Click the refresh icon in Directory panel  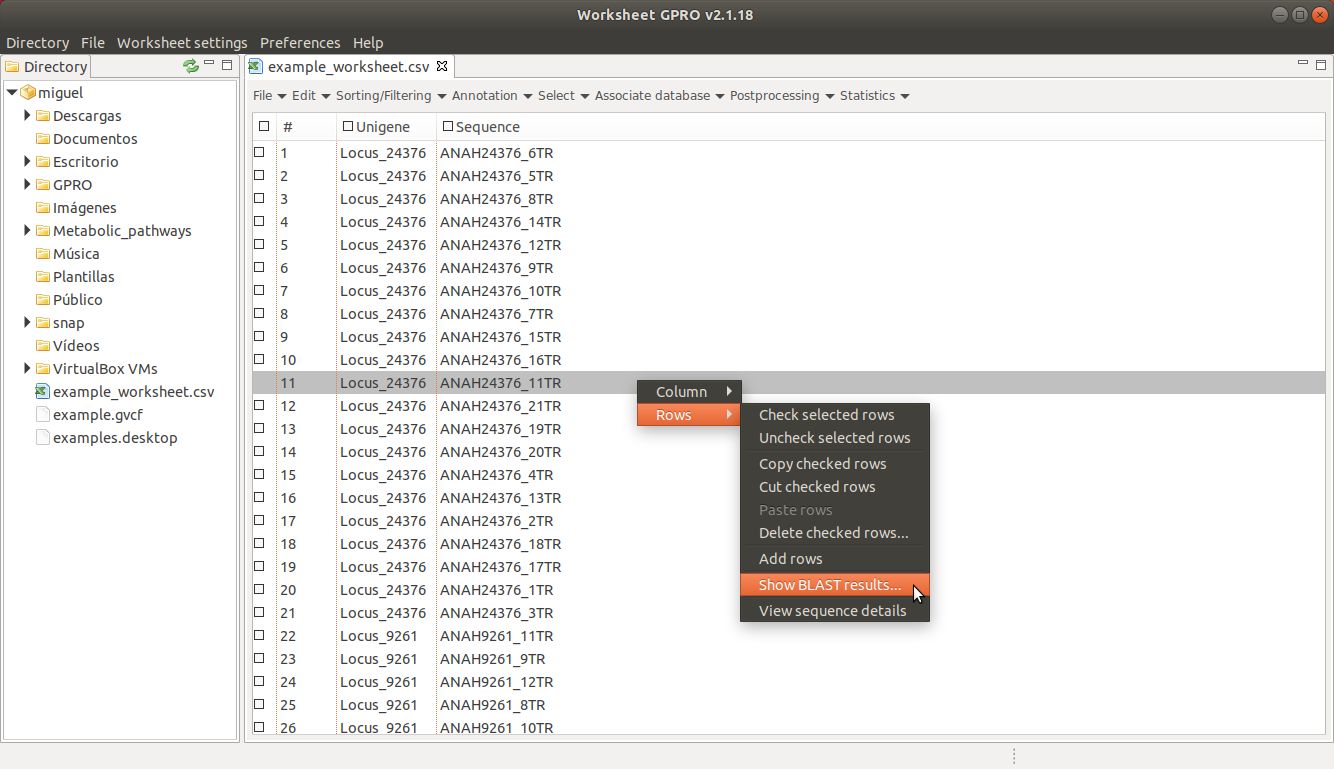tap(190, 66)
